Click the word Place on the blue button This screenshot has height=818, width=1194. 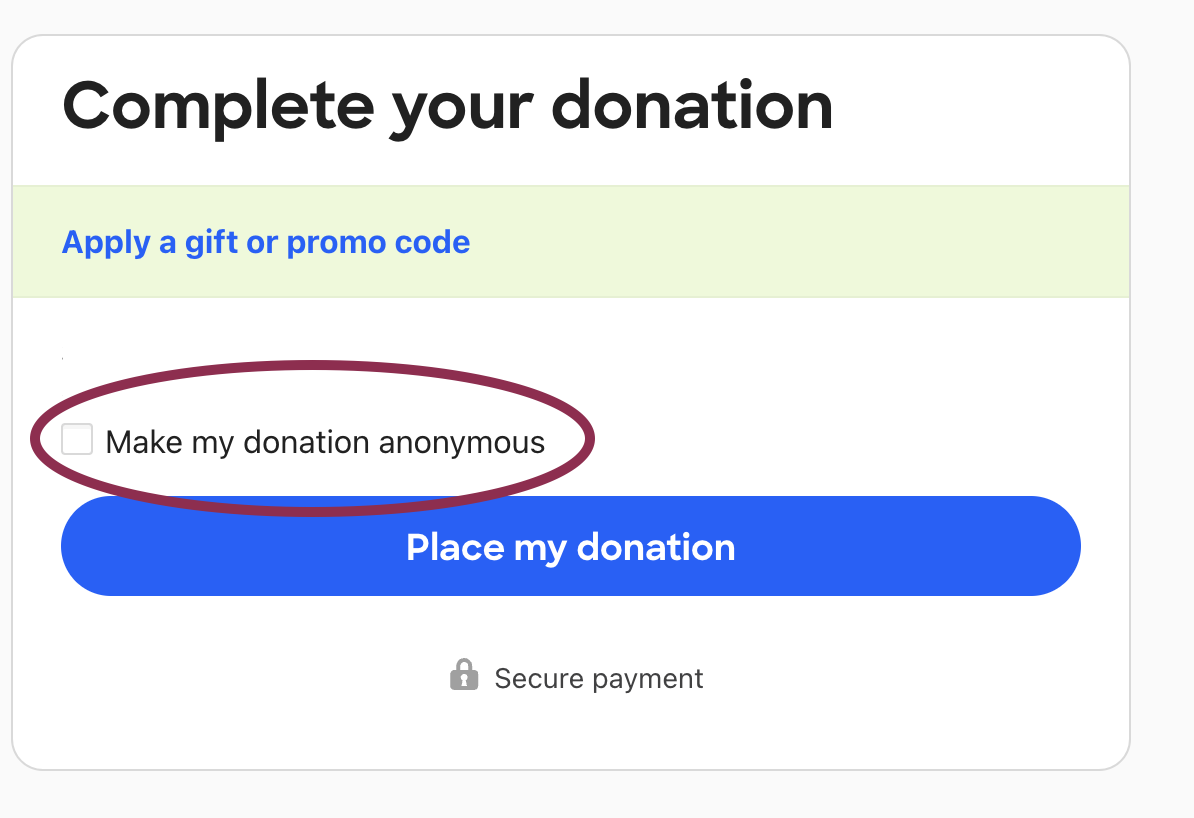coord(455,547)
